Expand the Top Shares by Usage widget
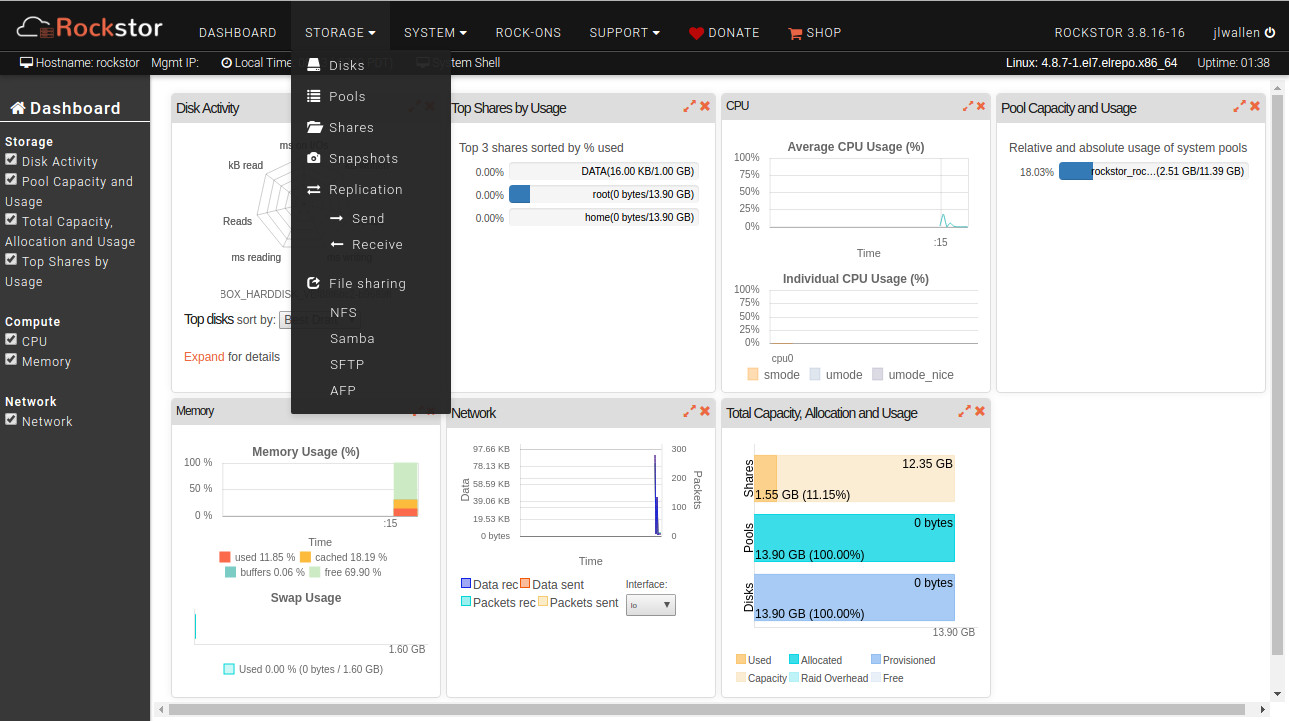This screenshot has height=721, width=1289. (x=689, y=106)
